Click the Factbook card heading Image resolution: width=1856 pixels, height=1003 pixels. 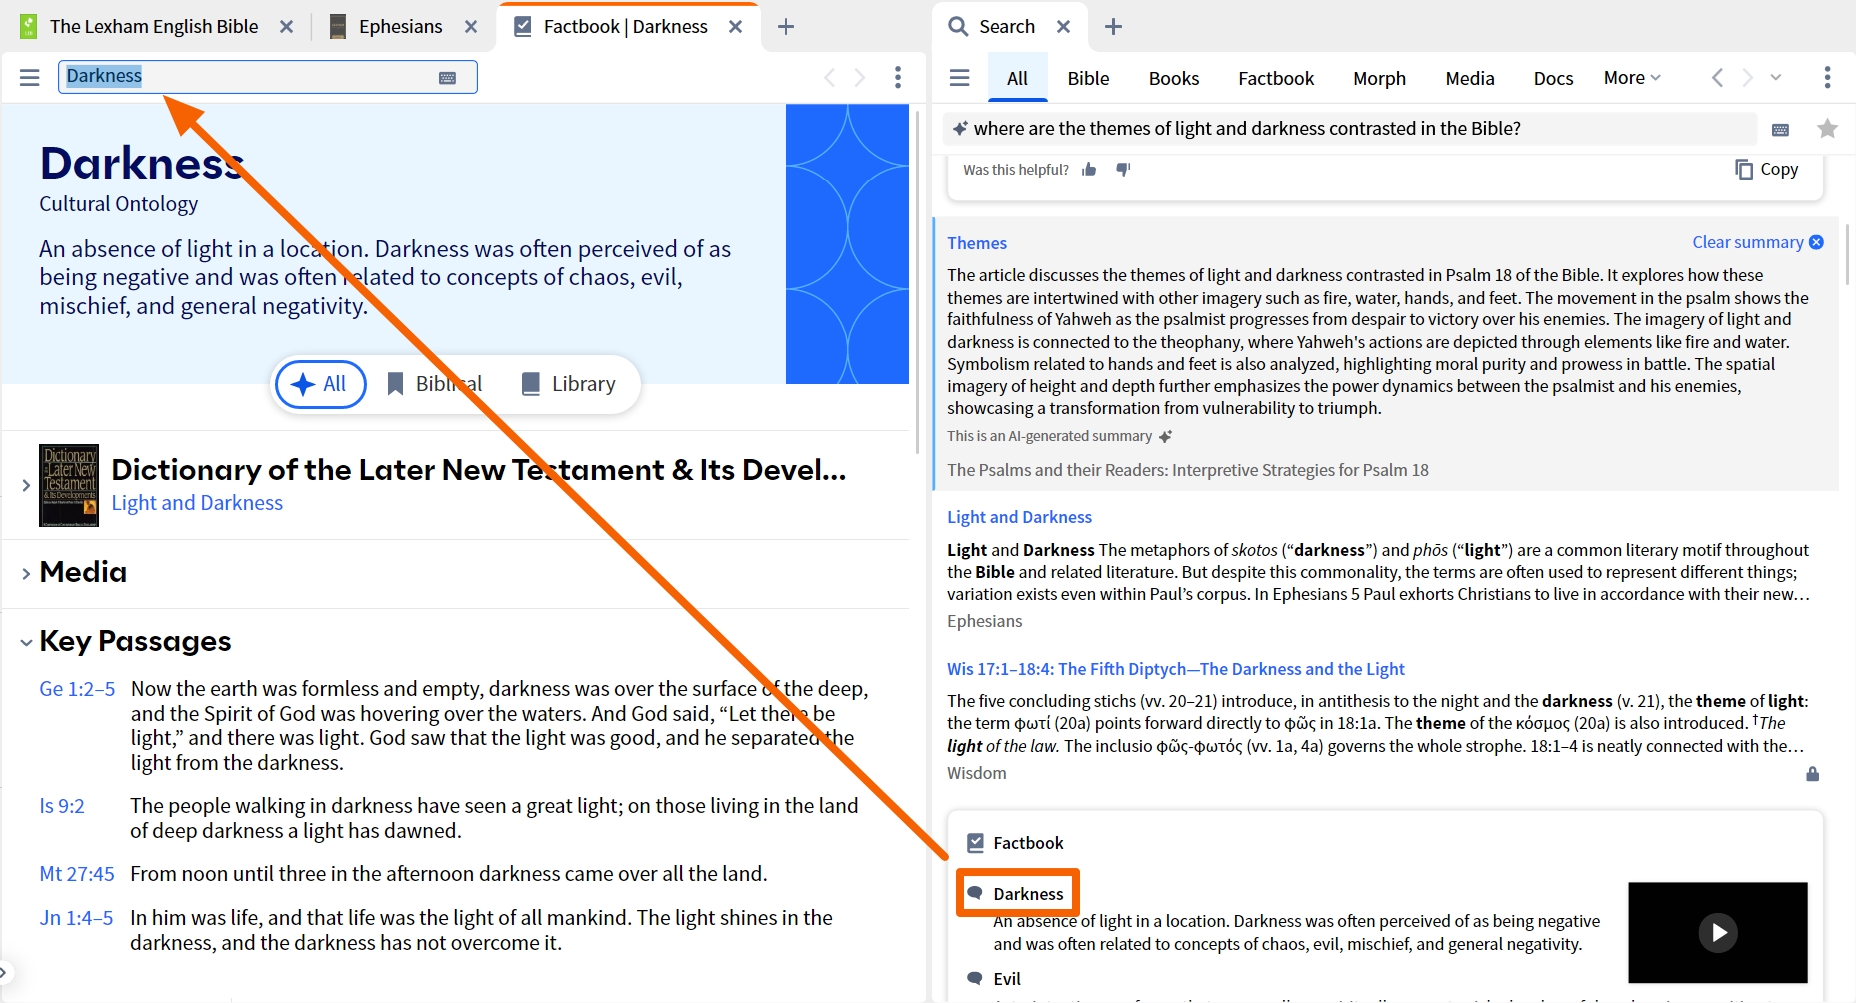tap(1028, 843)
